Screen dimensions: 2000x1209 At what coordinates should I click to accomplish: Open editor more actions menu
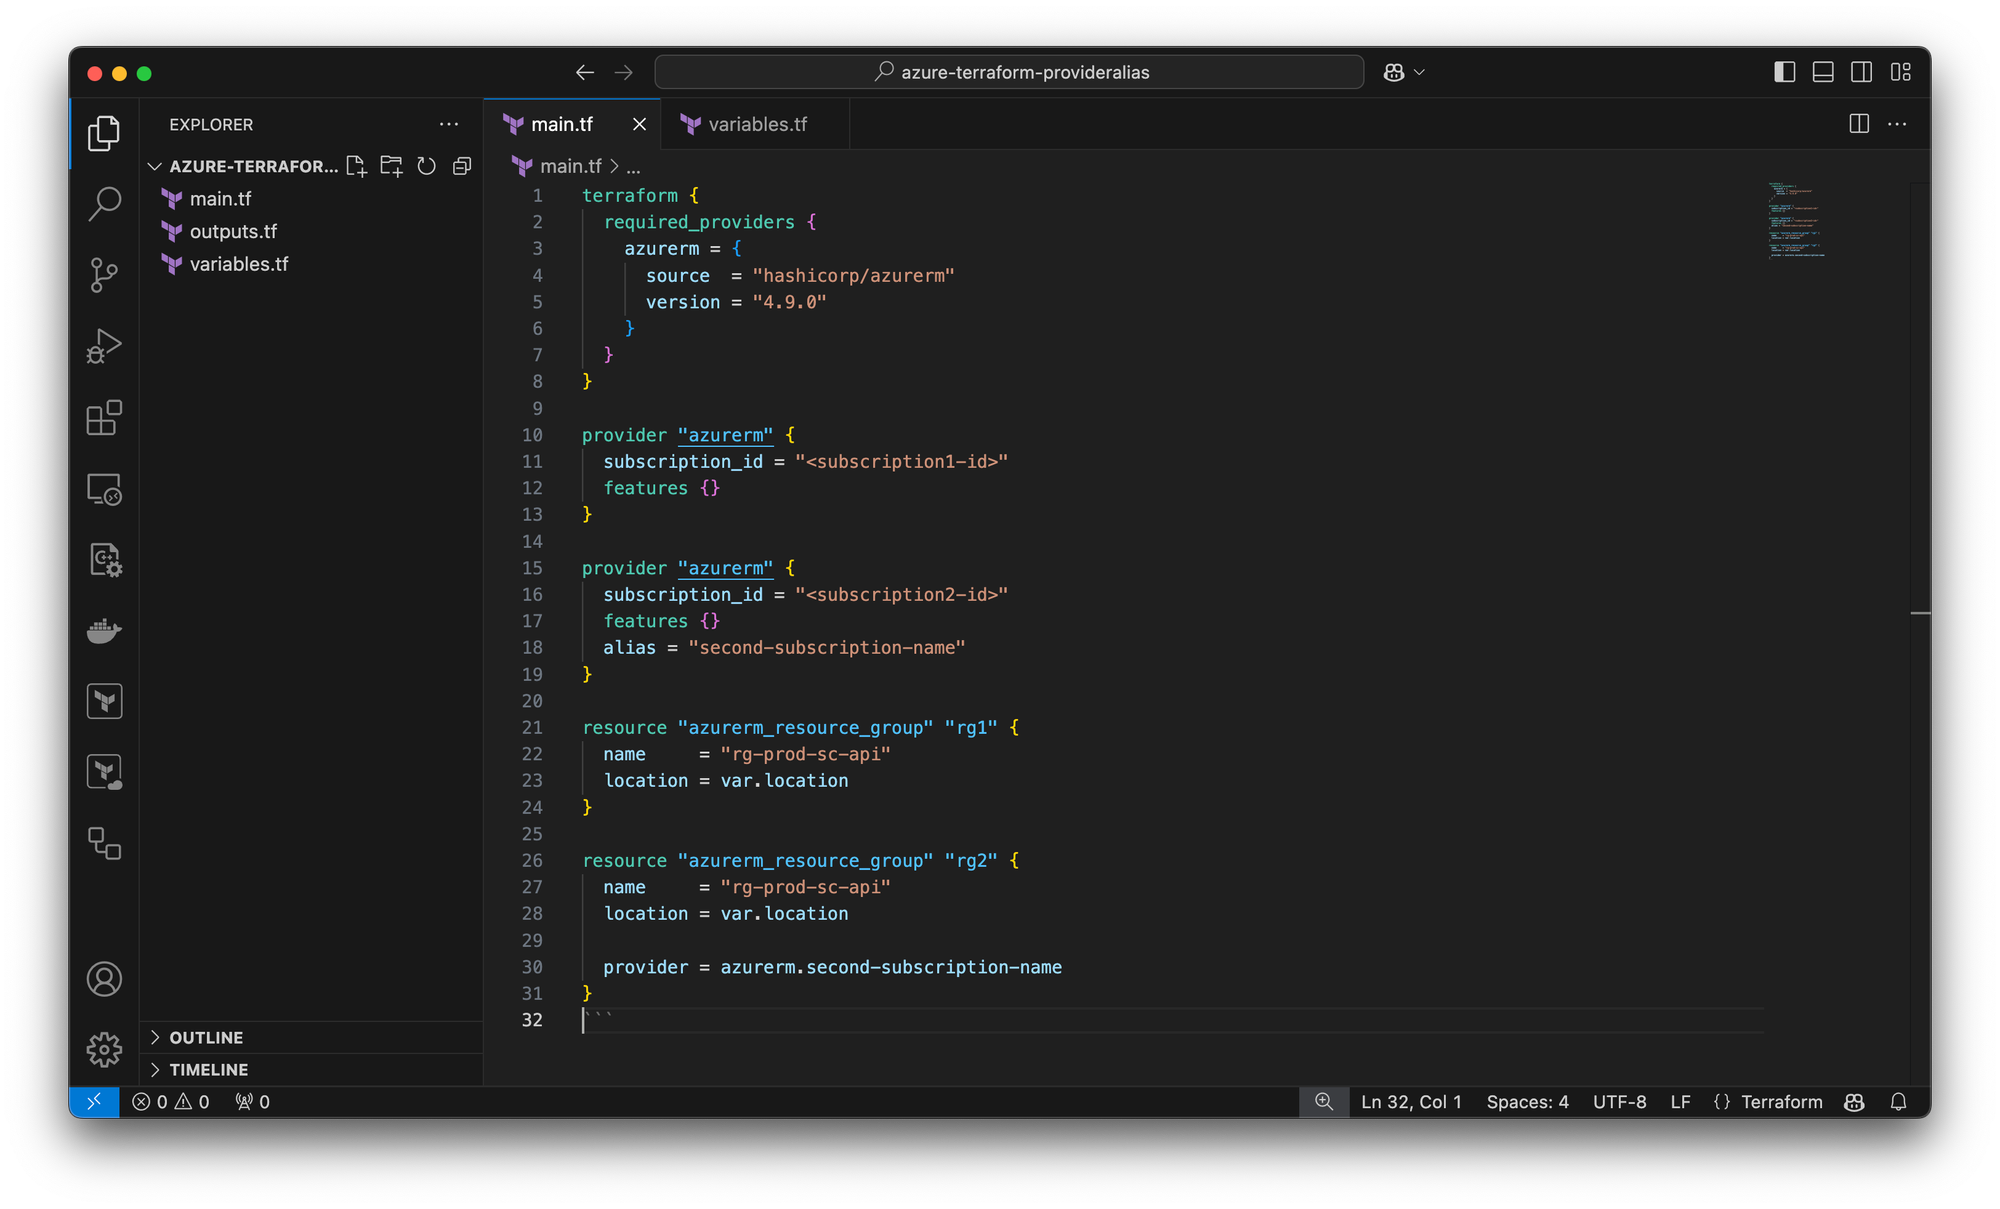pyautogui.click(x=1897, y=124)
